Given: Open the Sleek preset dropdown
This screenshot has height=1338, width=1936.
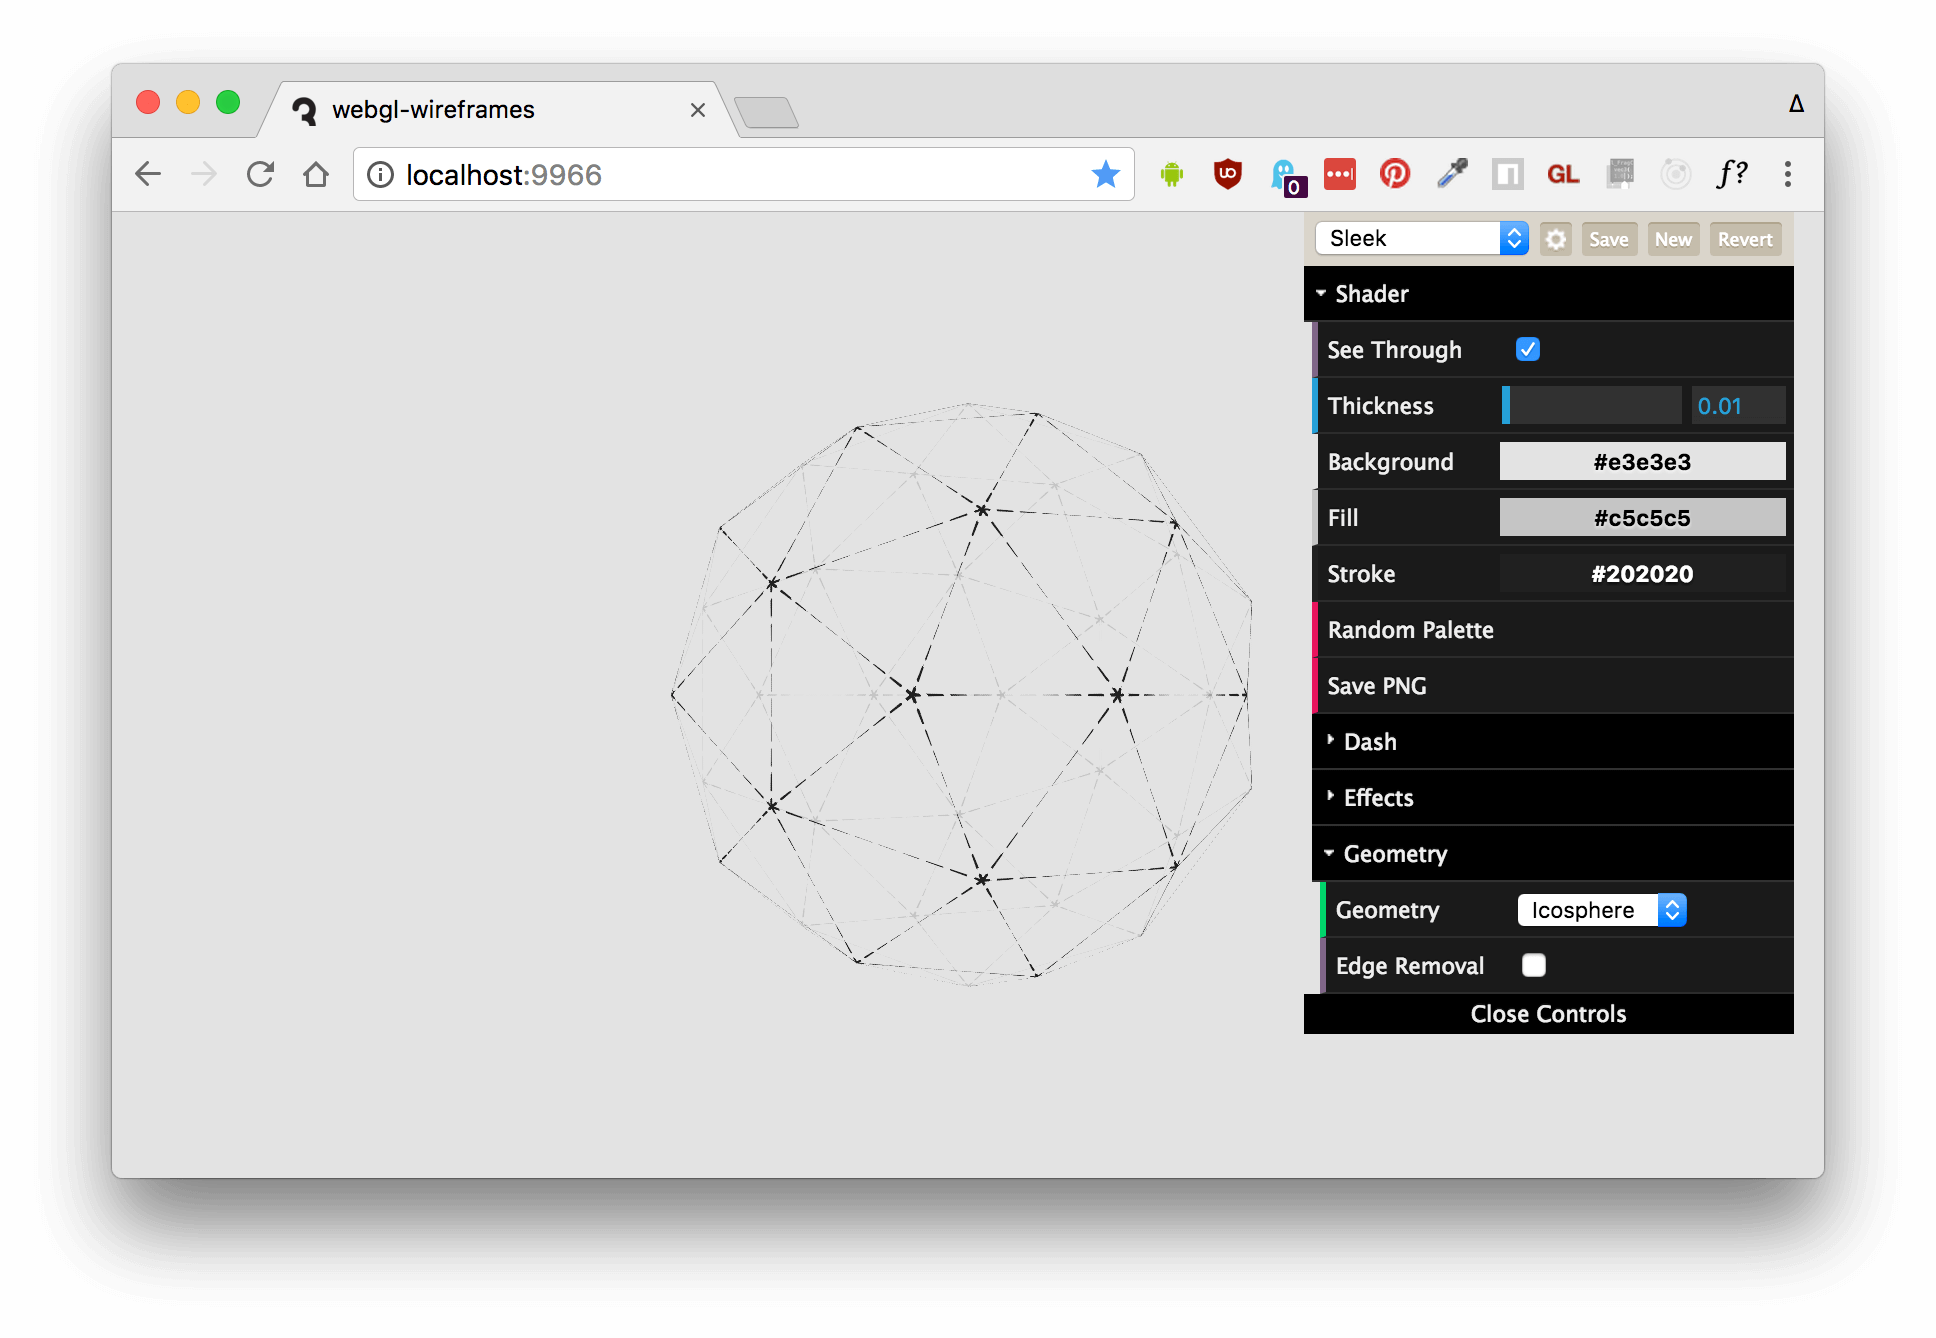Looking at the screenshot, I should coord(1421,239).
